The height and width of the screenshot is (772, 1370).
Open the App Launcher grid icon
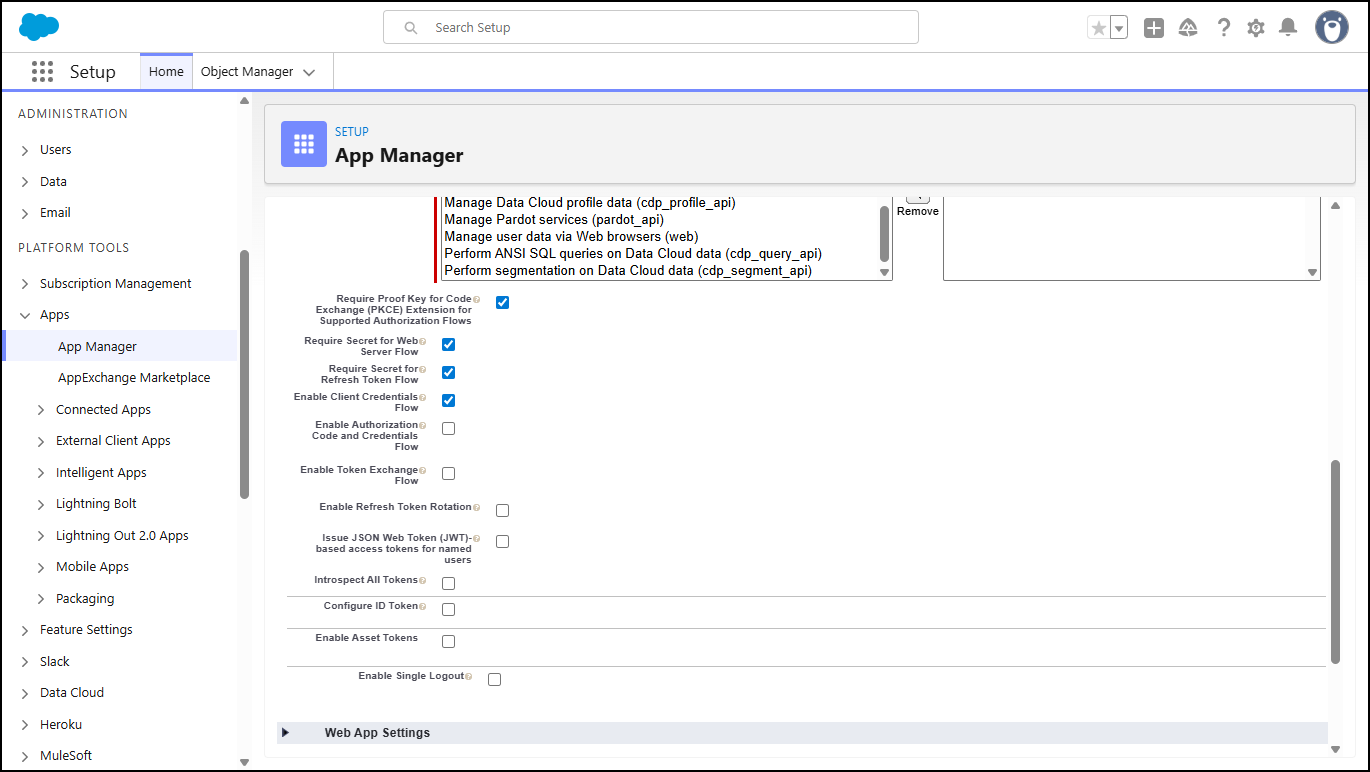tap(42, 72)
